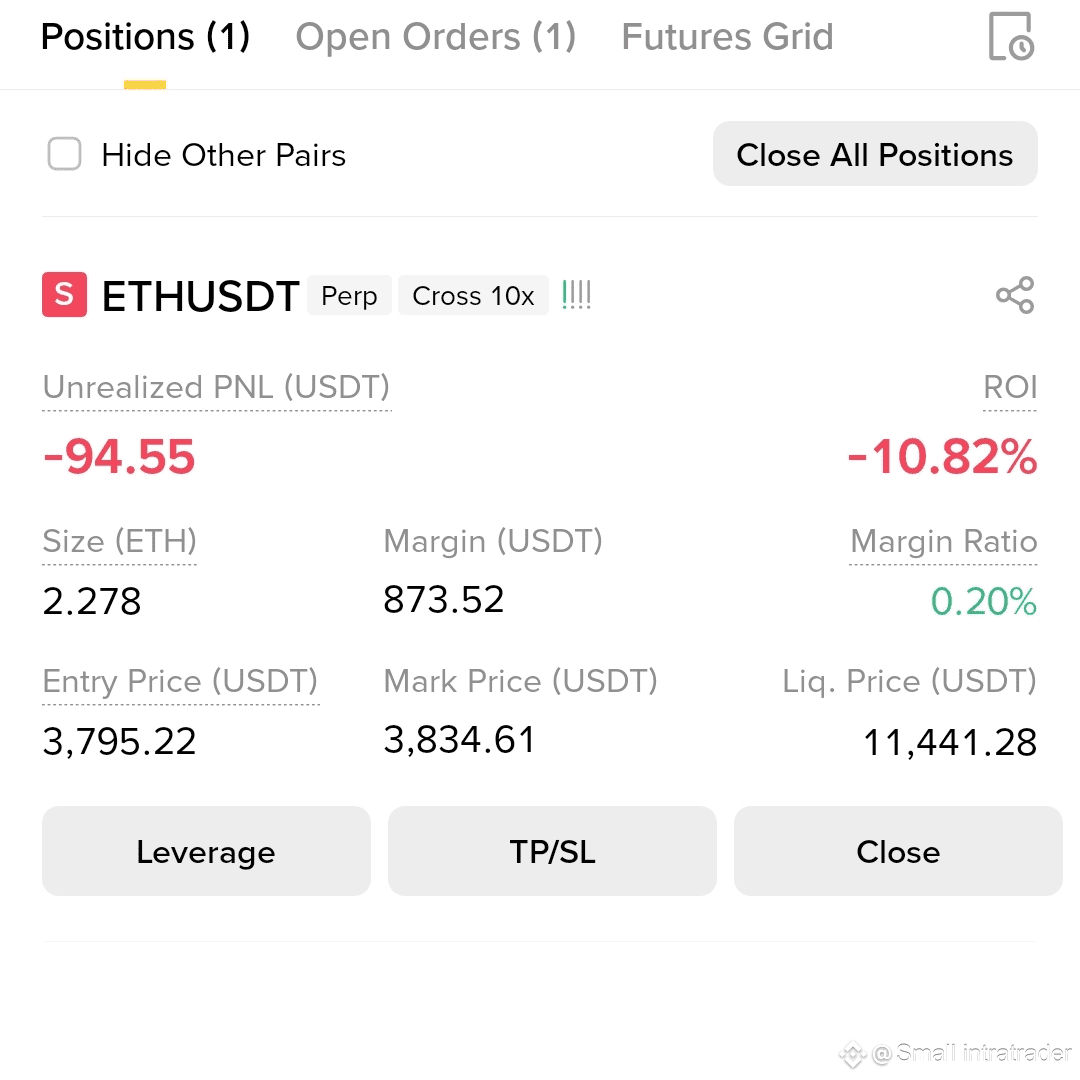The height and width of the screenshot is (1080, 1080).
Task: Open the Open Orders (1) tab
Action: (x=436, y=37)
